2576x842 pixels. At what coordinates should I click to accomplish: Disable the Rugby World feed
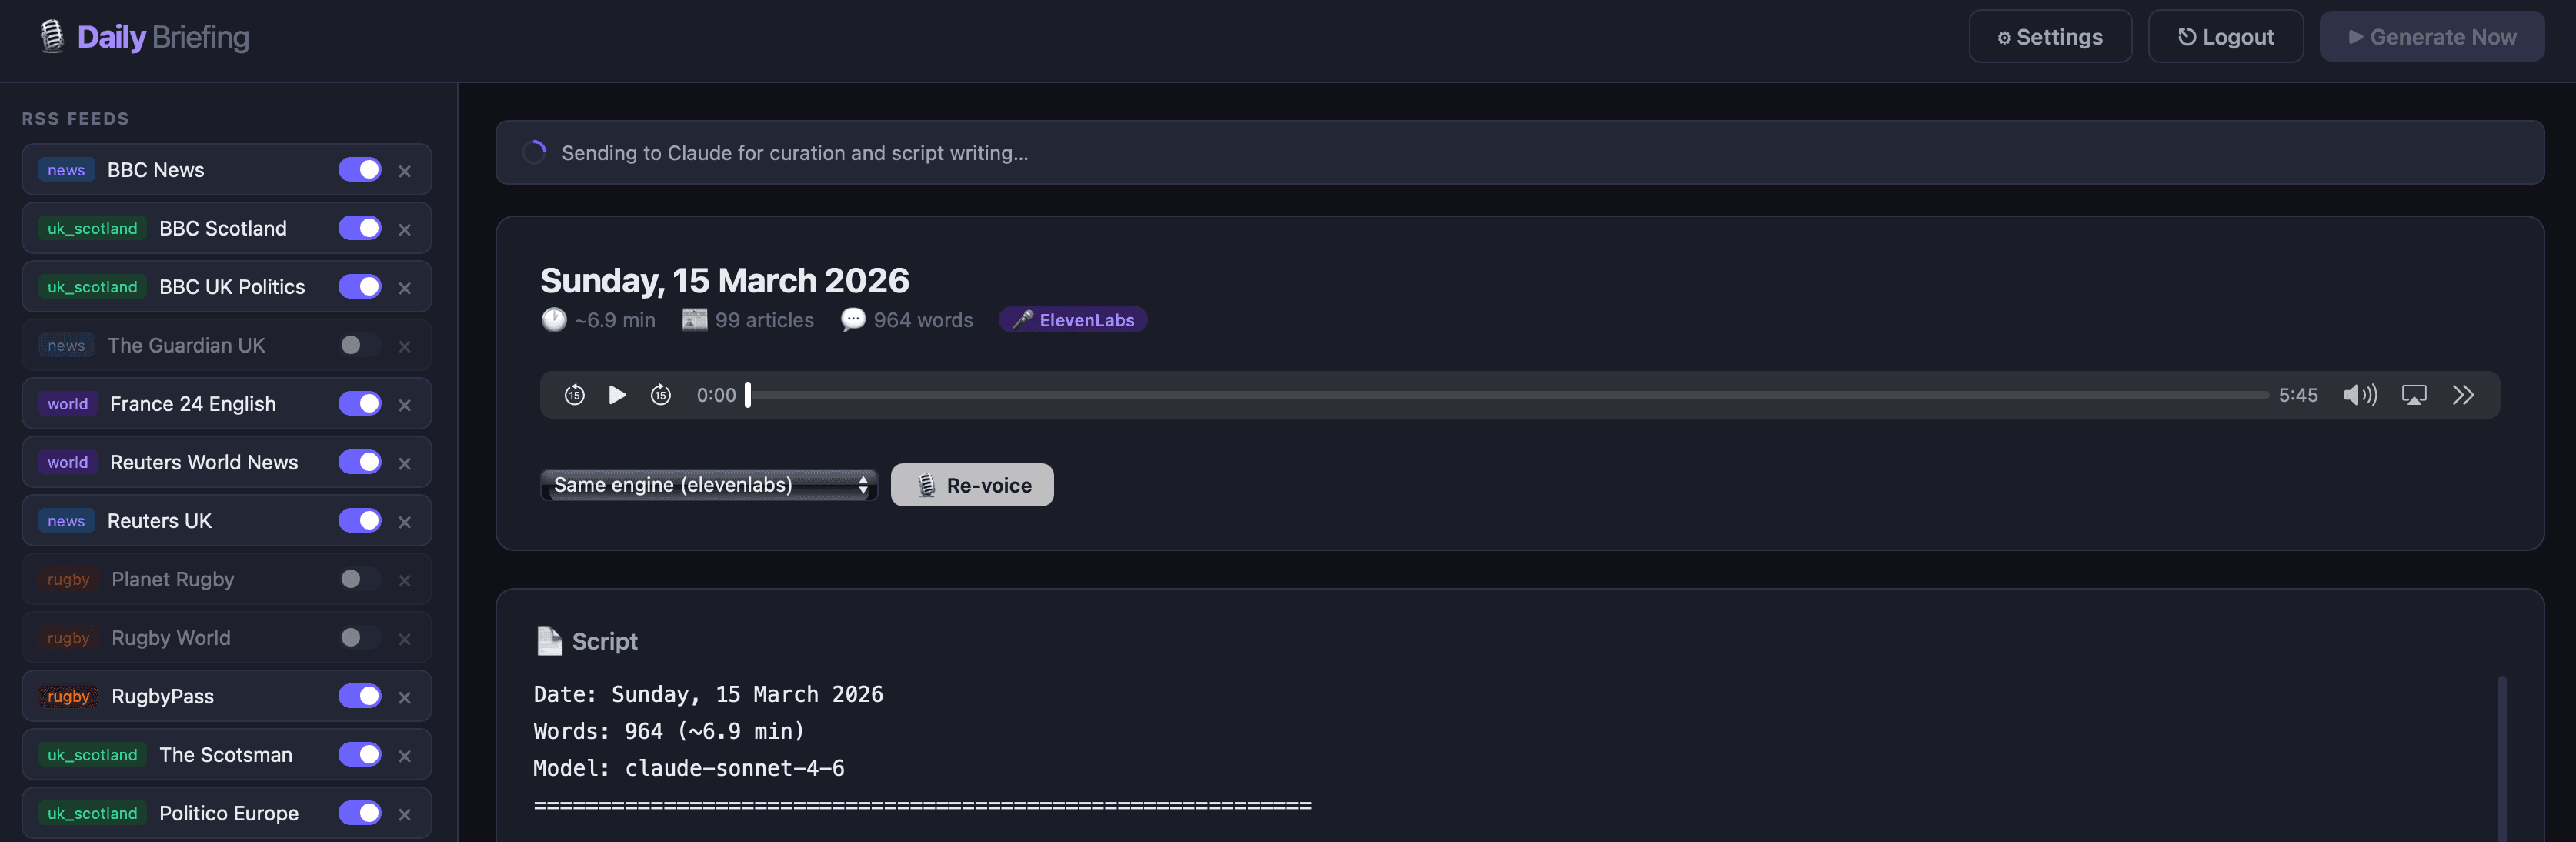[359, 638]
